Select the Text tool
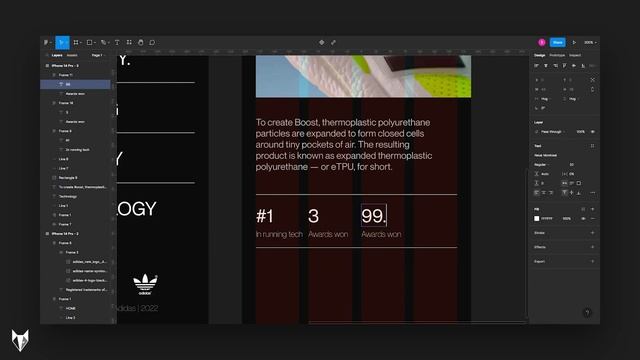The image size is (640, 360). [x=117, y=42]
